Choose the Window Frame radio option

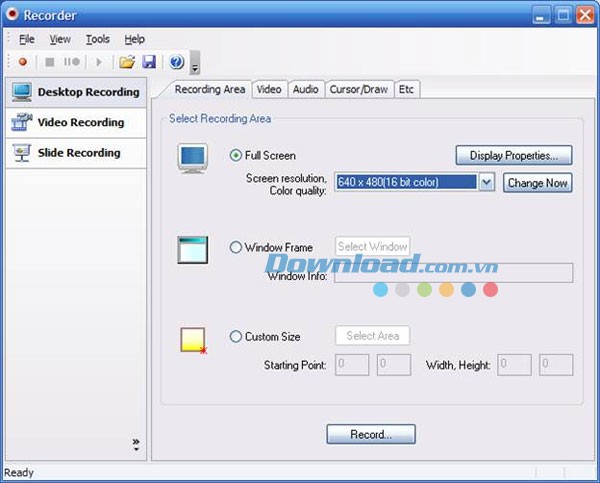coord(236,247)
